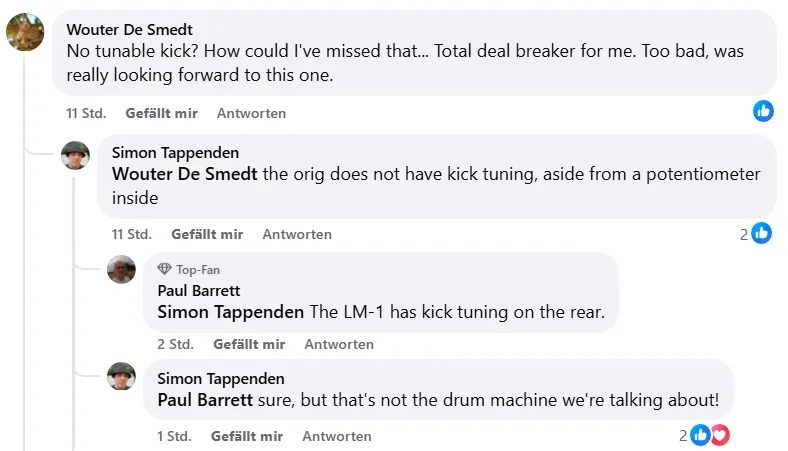The width and height of the screenshot is (788, 451).
Task: Toggle Gefällt mir on Simon's first reply
Action: pos(207,234)
